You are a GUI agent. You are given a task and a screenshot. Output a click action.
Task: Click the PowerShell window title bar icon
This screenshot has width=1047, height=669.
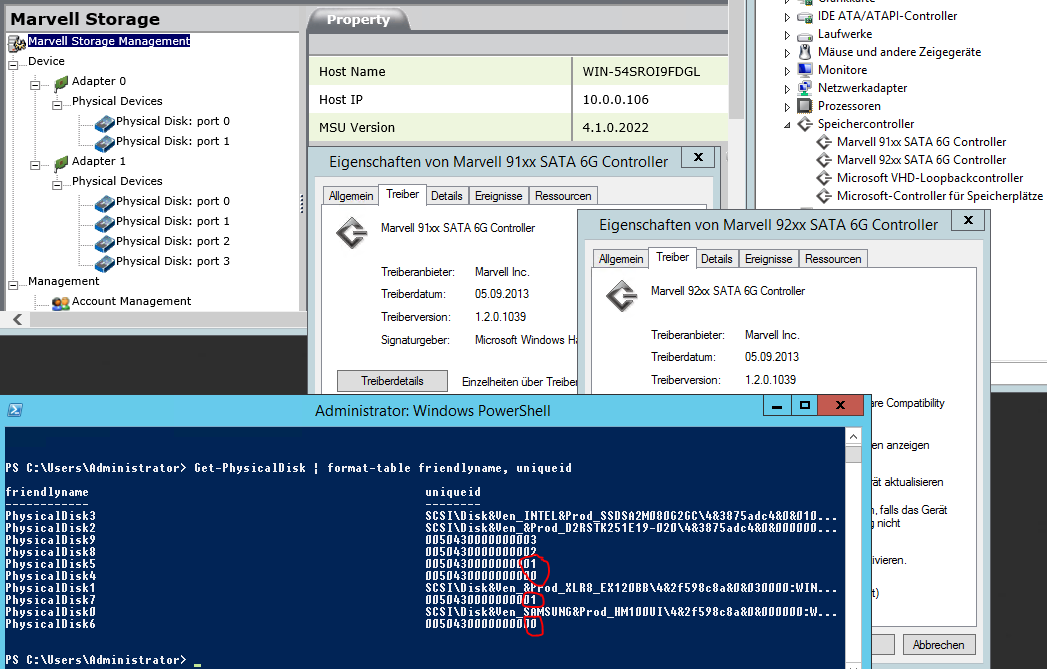(15, 410)
